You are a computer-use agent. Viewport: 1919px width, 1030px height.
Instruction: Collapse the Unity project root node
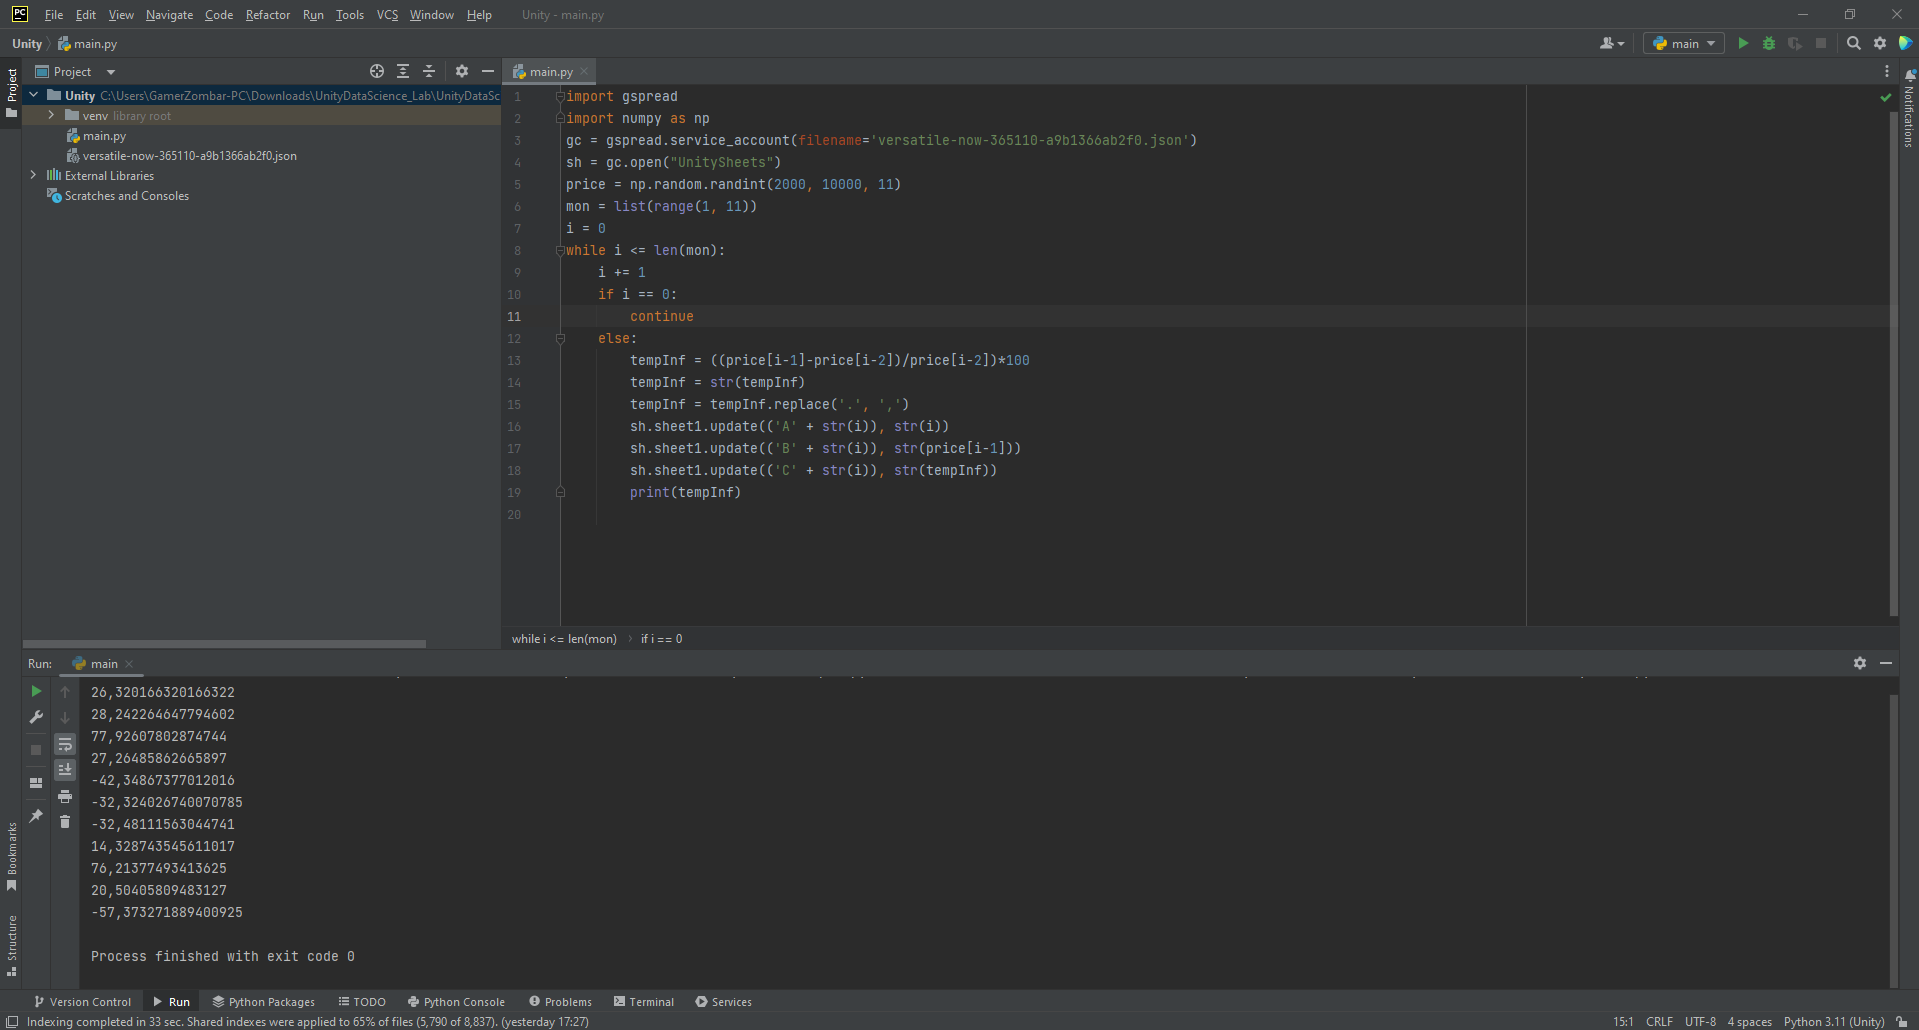(x=33, y=95)
